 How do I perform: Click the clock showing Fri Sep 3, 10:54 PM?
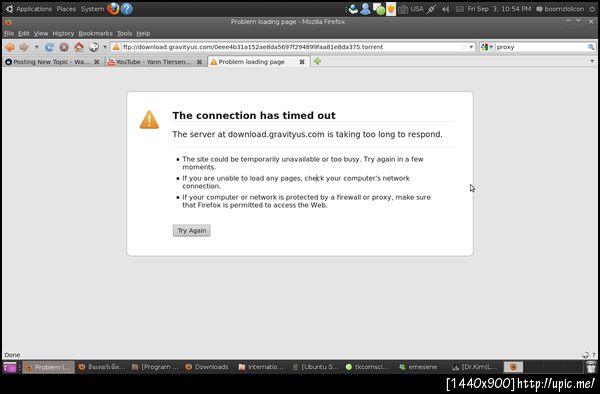pos(499,9)
